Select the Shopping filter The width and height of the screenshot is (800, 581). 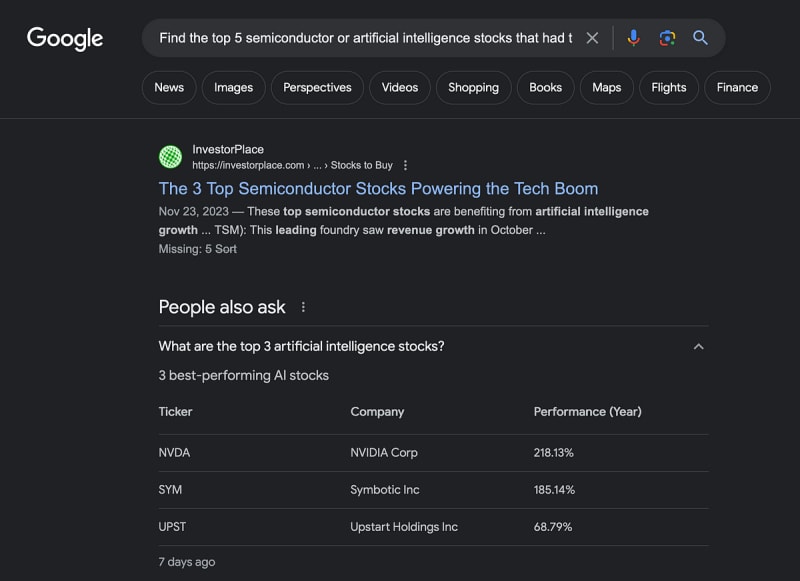(473, 88)
